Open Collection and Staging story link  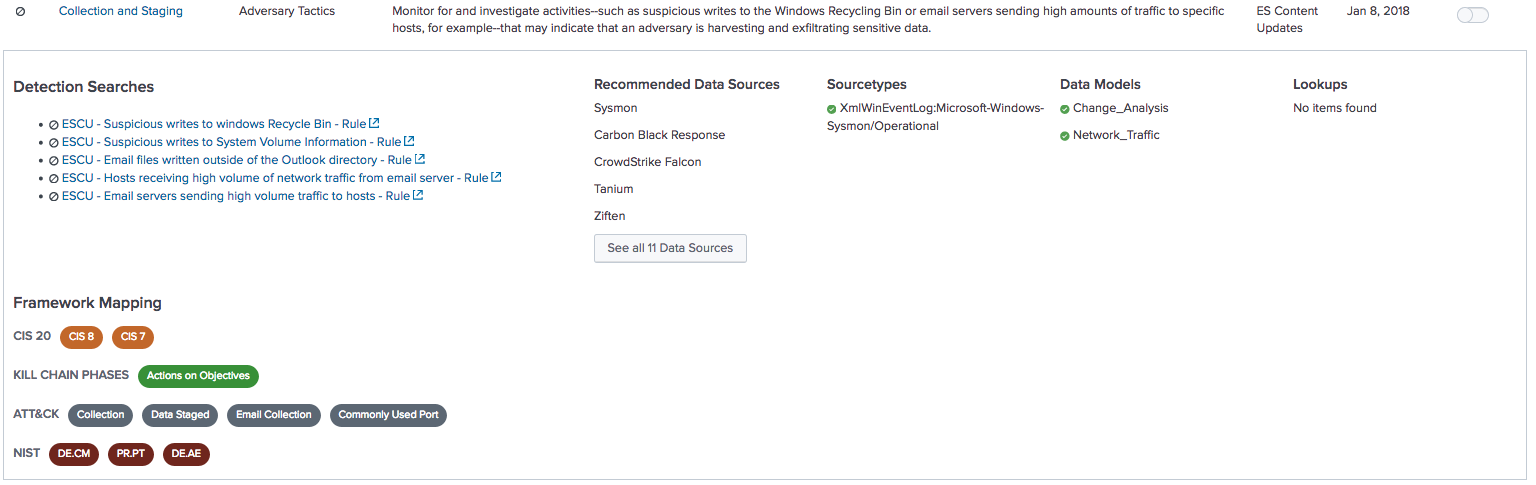121,11
